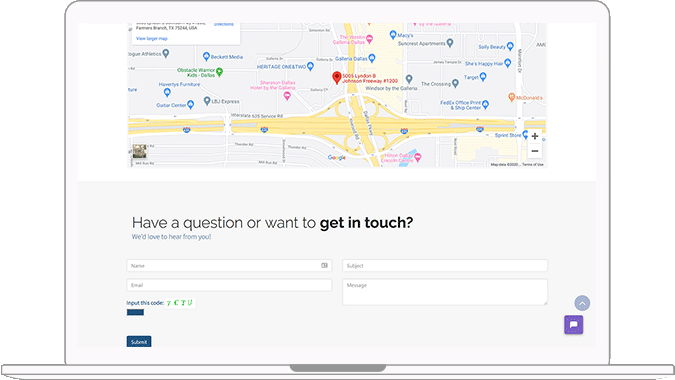The width and height of the screenshot is (675, 380).
Task: Open the View larger map link
Action: point(152,38)
